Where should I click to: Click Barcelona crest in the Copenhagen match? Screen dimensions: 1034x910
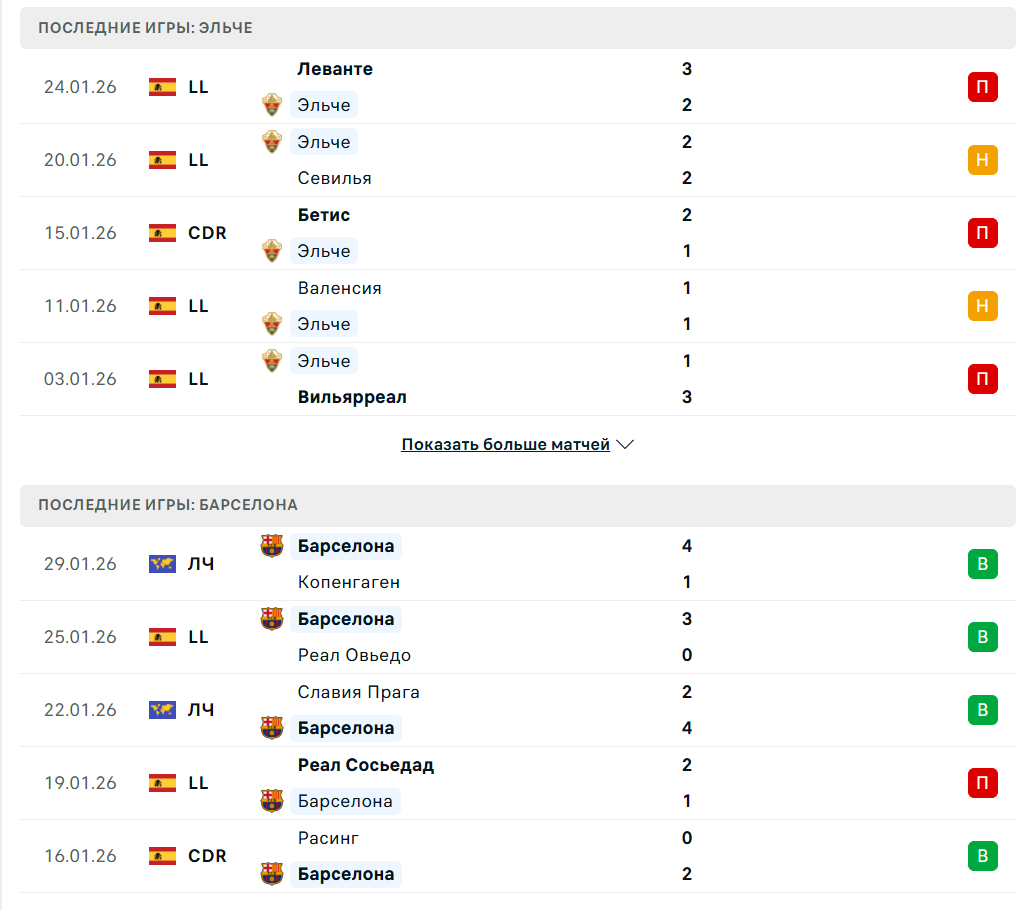[272, 546]
